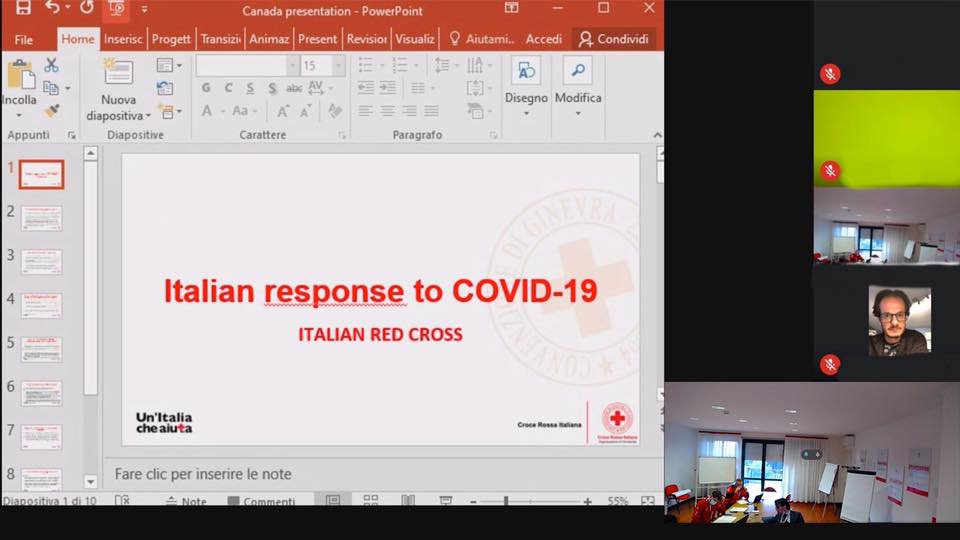Toggle the Commenti pane button
Screen dimensions: 960x540
click(x=261, y=501)
